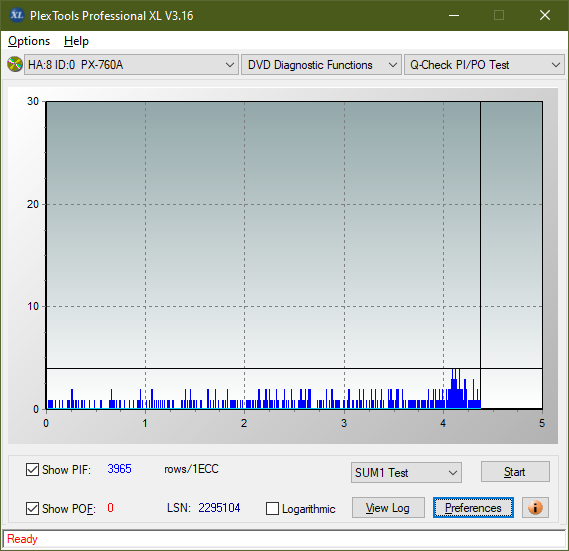The width and height of the screenshot is (569, 551).
Task: Click the LSN value 2295104
Action: [219, 508]
